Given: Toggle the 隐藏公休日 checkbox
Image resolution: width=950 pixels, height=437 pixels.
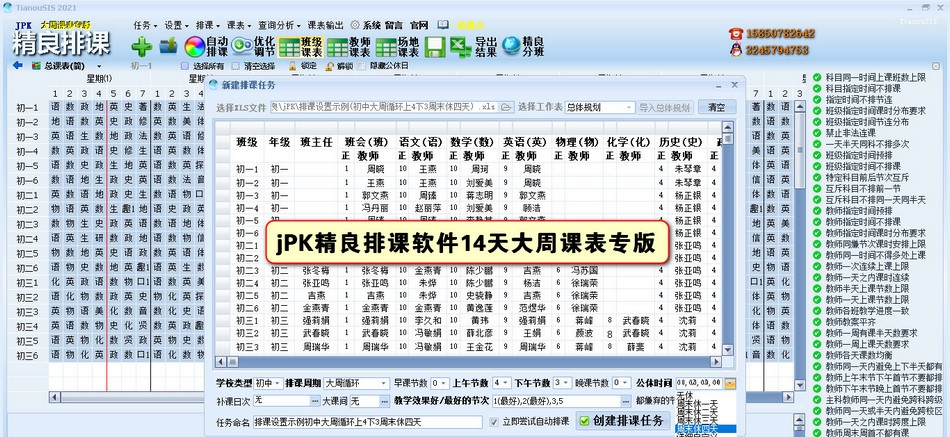Looking at the screenshot, I should (362, 66).
